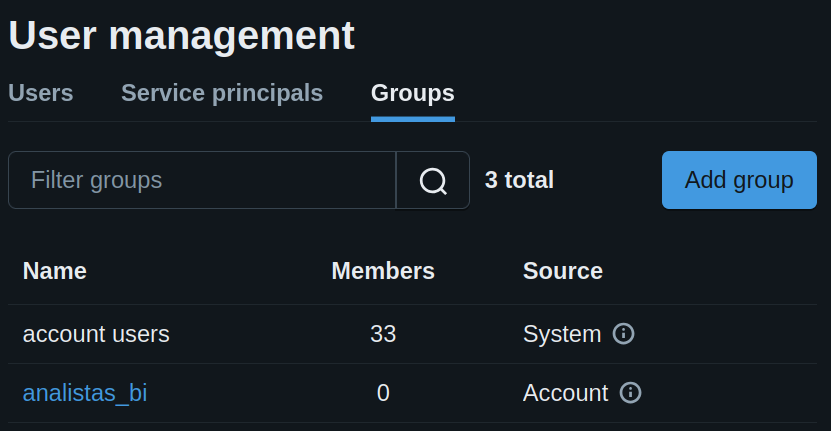The width and height of the screenshot is (831, 431).
Task: Open the analistas_bi group link
Action: (85, 393)
